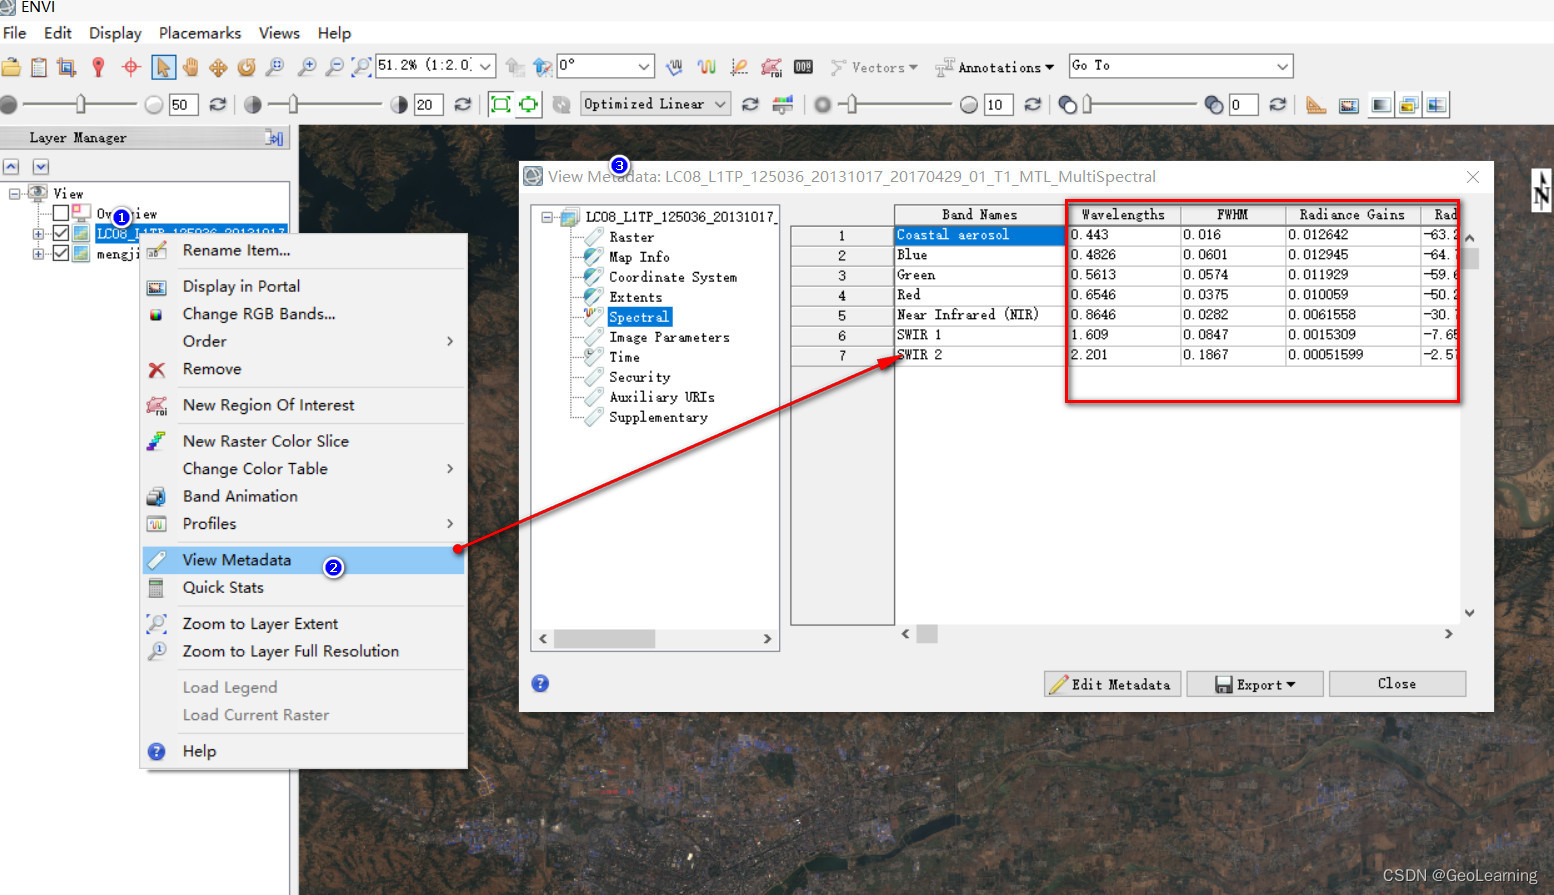Open the Data Manager clipboard icon

pyautogui.click(x=39, y=67)
